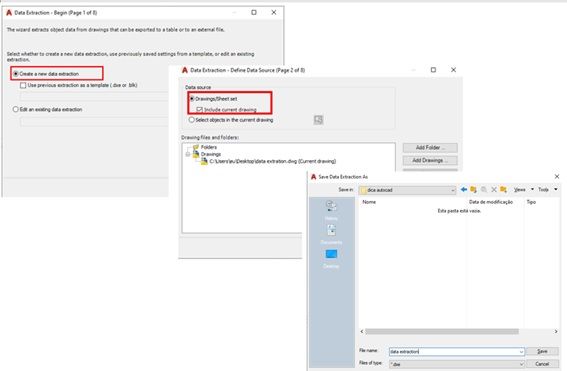The height and width of the screenshot is (371, 567).
Task: Click the select objects pick button icon
Action: point(318,120)
